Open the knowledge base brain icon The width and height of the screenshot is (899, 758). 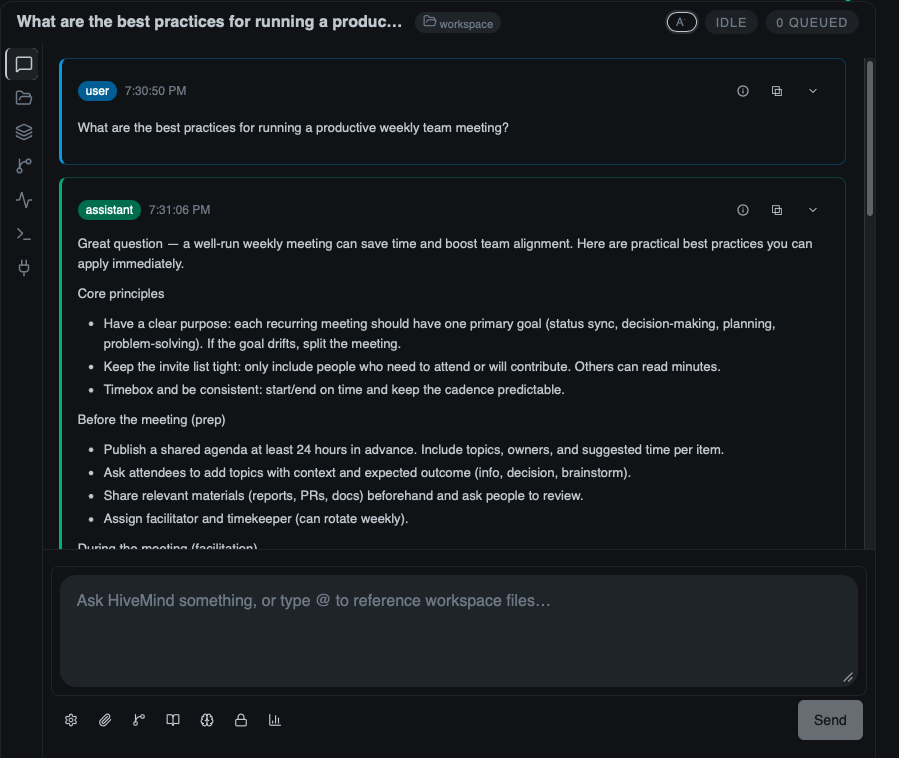[206, 719]
